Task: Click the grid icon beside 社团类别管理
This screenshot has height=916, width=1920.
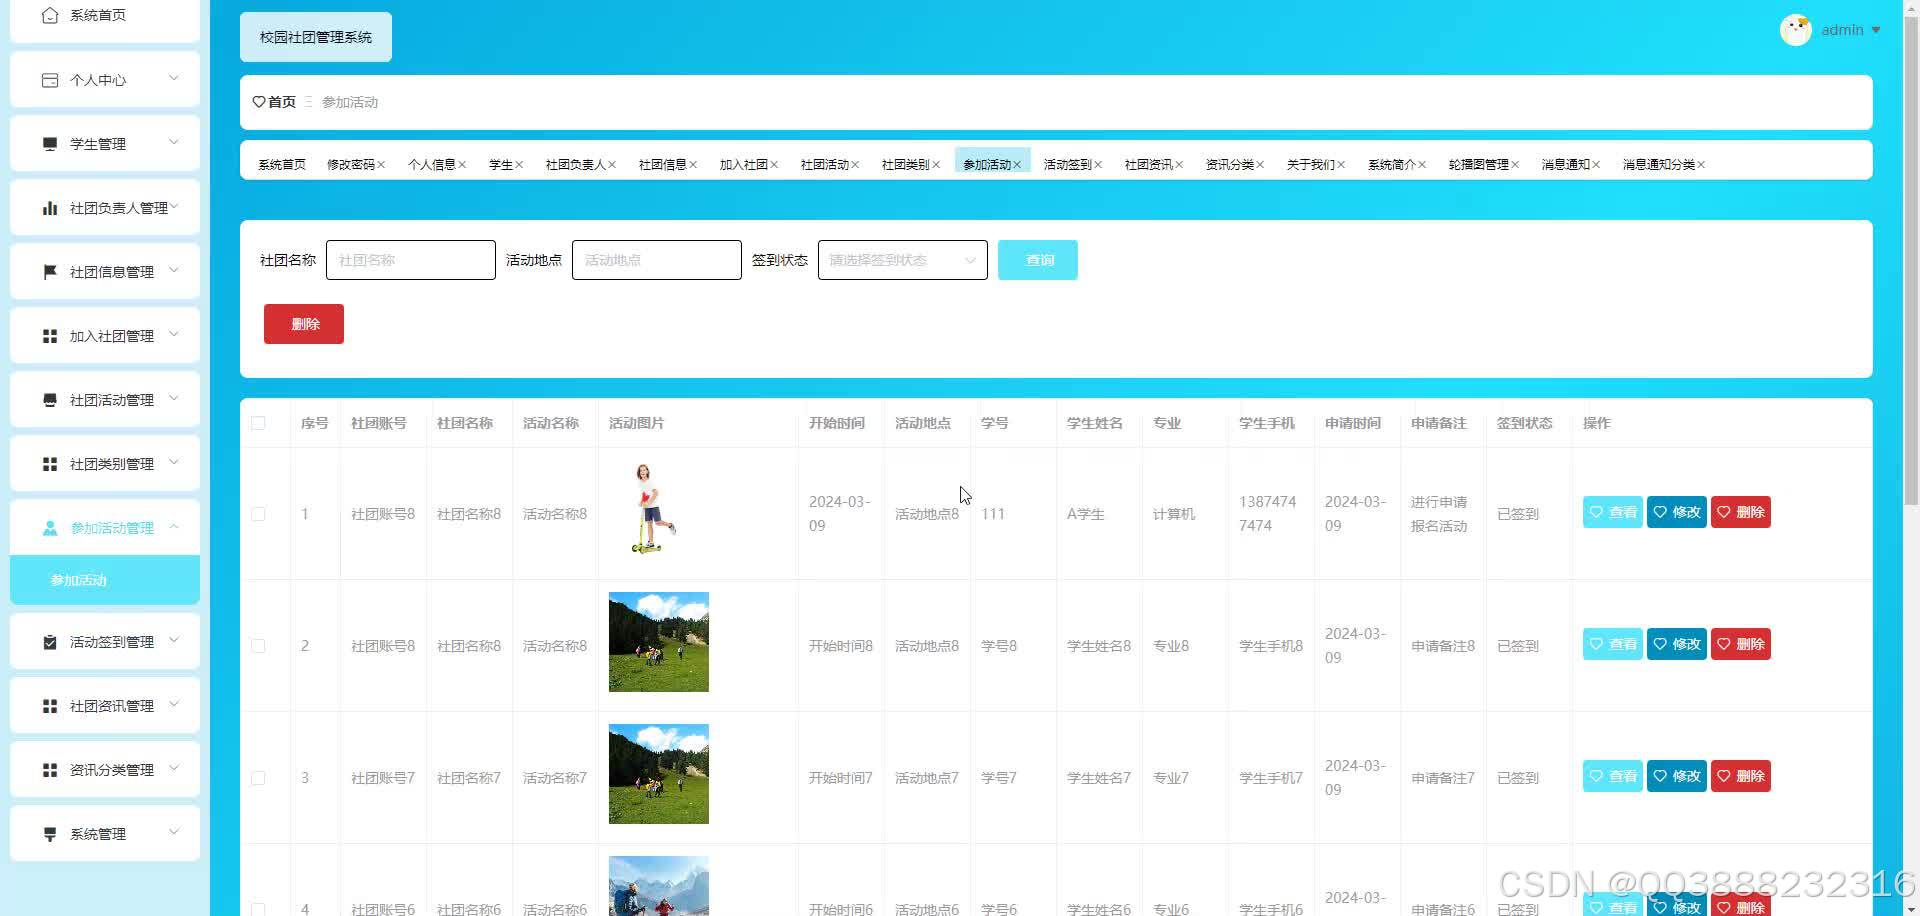Action: (50, 464)
